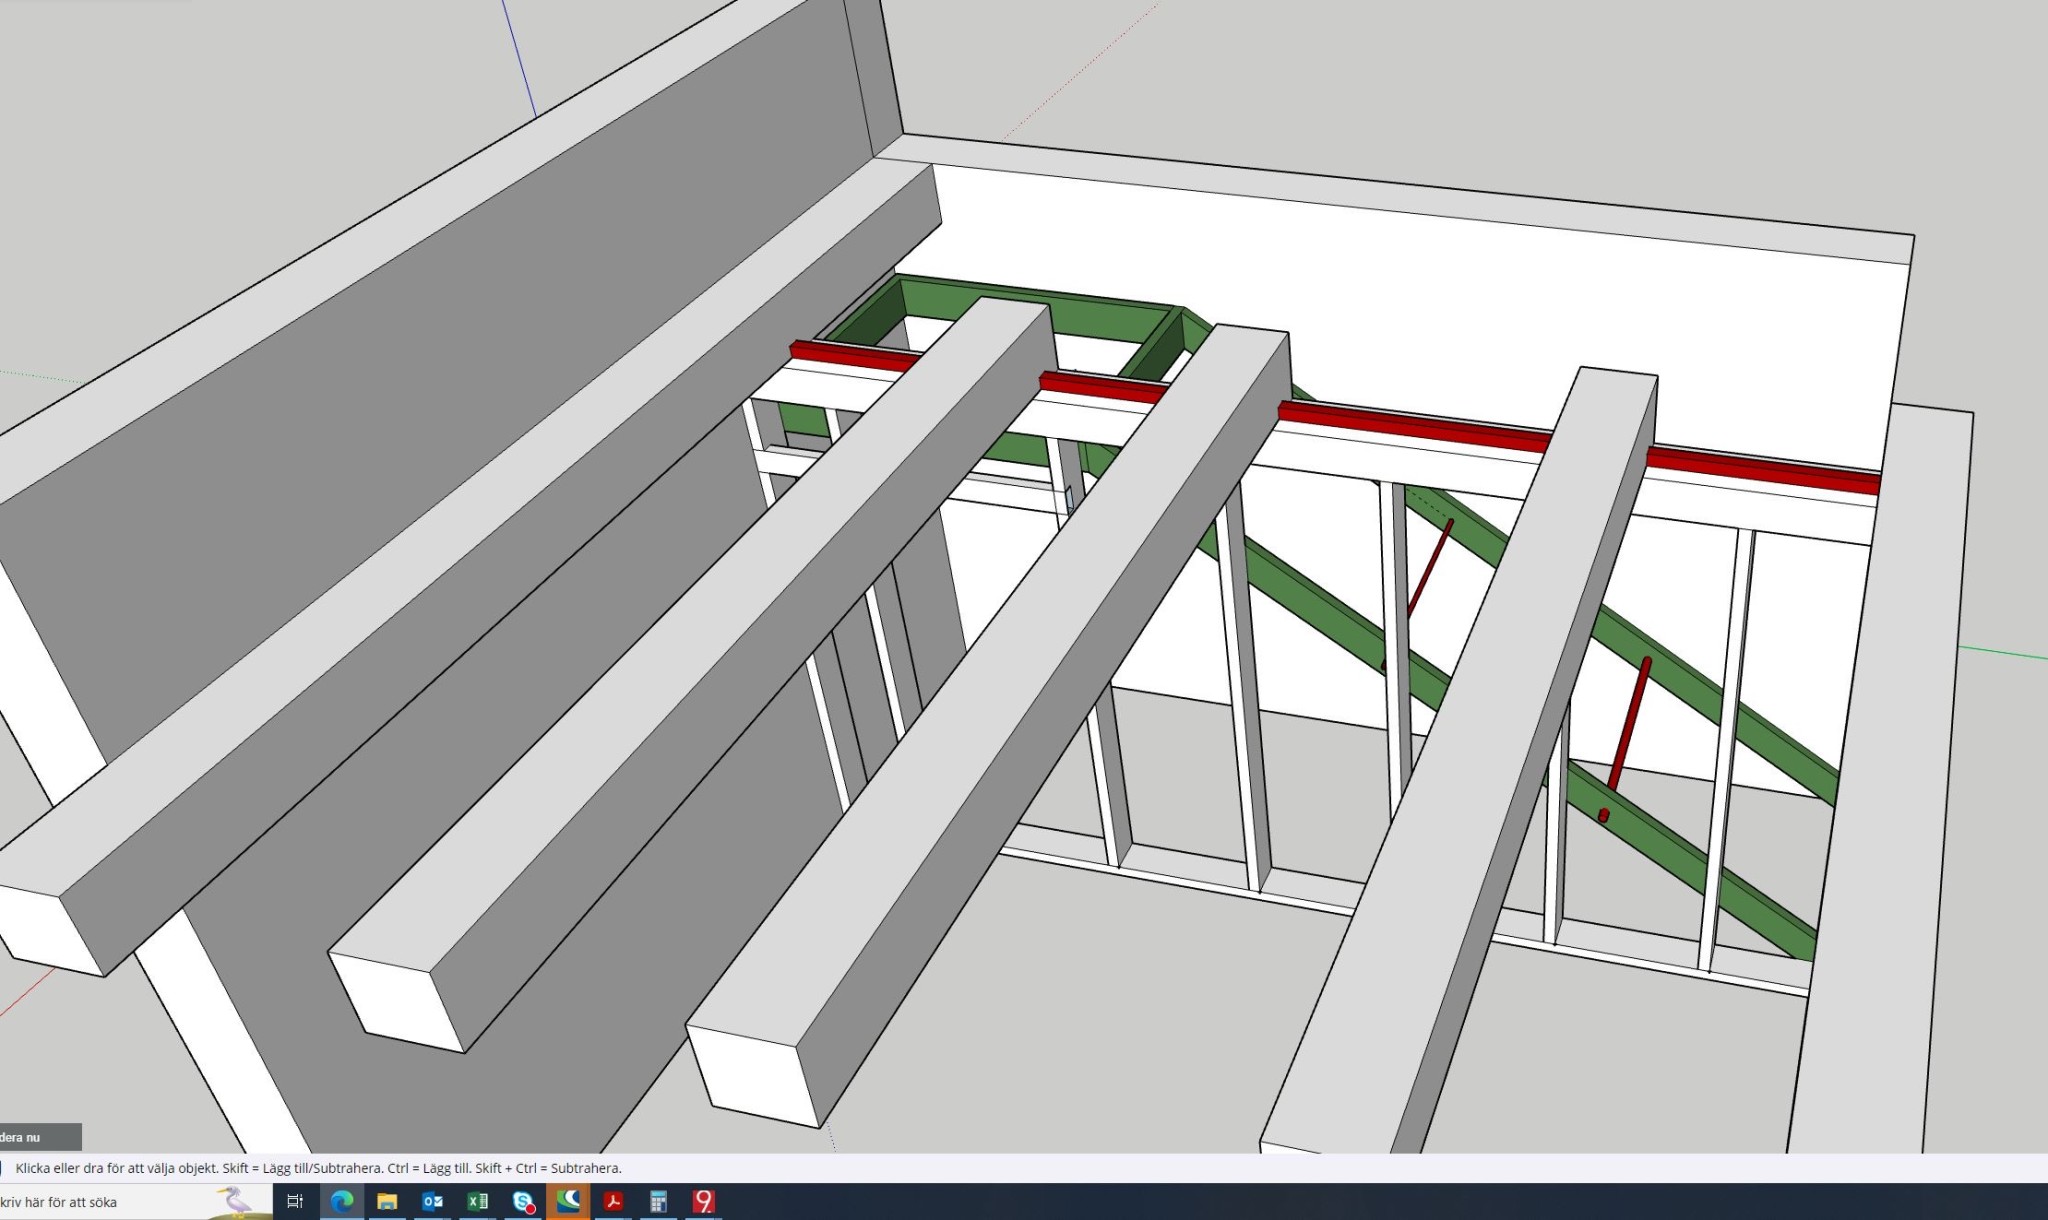The width and height of the screenshot is (2048, 1220).
Task: Click the highlighted orange app taskbar icon
Action: [568, 1201]
